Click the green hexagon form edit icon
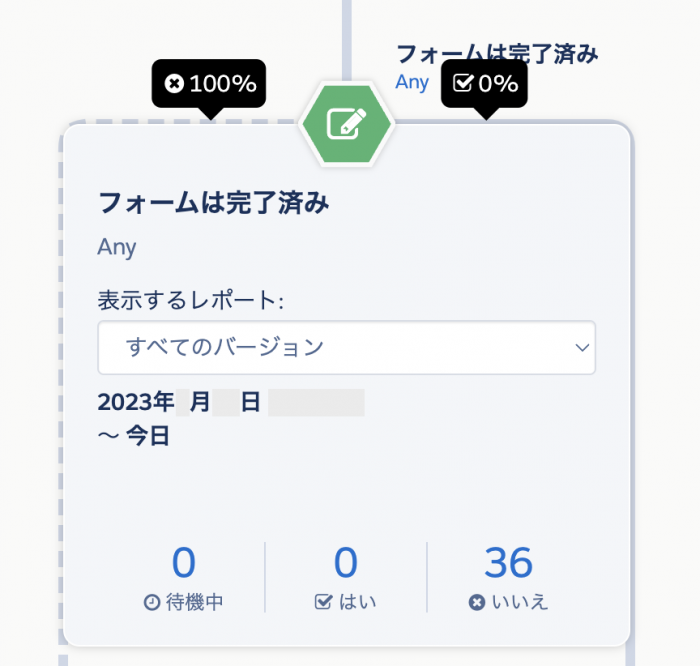 [347, 124]
